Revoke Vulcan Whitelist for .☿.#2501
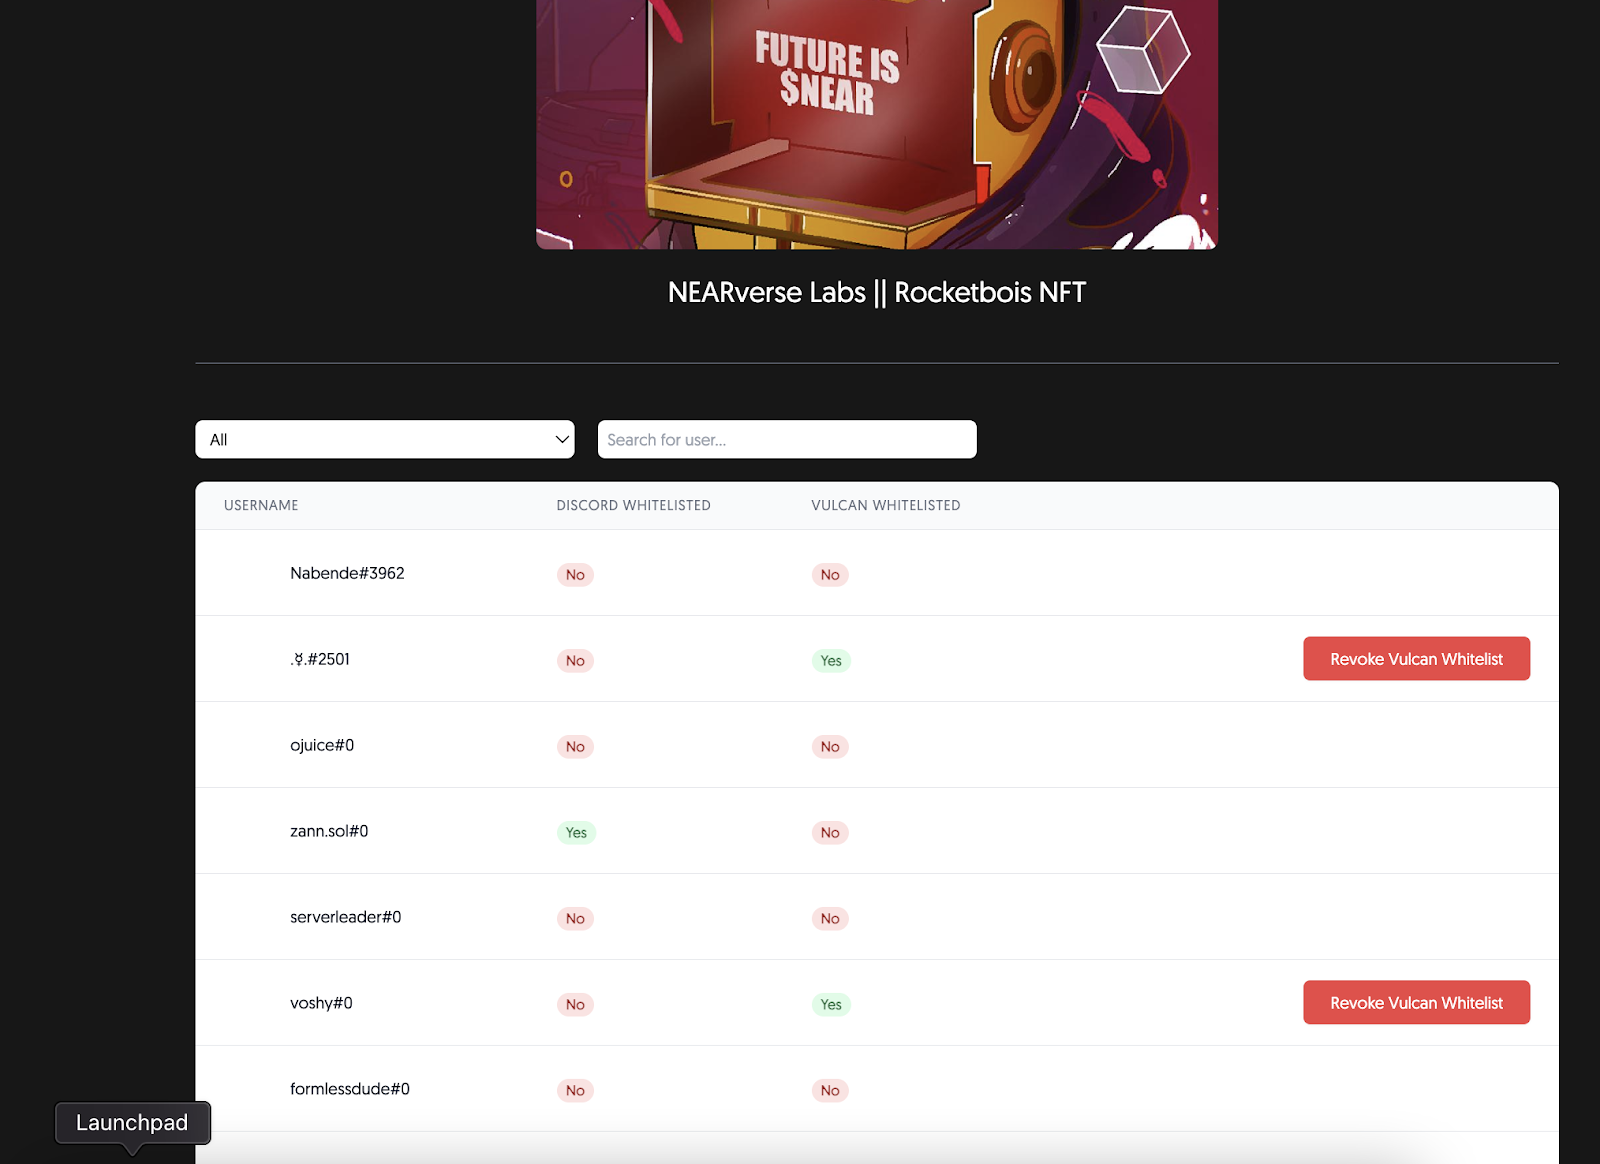Viewport: 1600px width, 1164px height. coord(1416,659)
